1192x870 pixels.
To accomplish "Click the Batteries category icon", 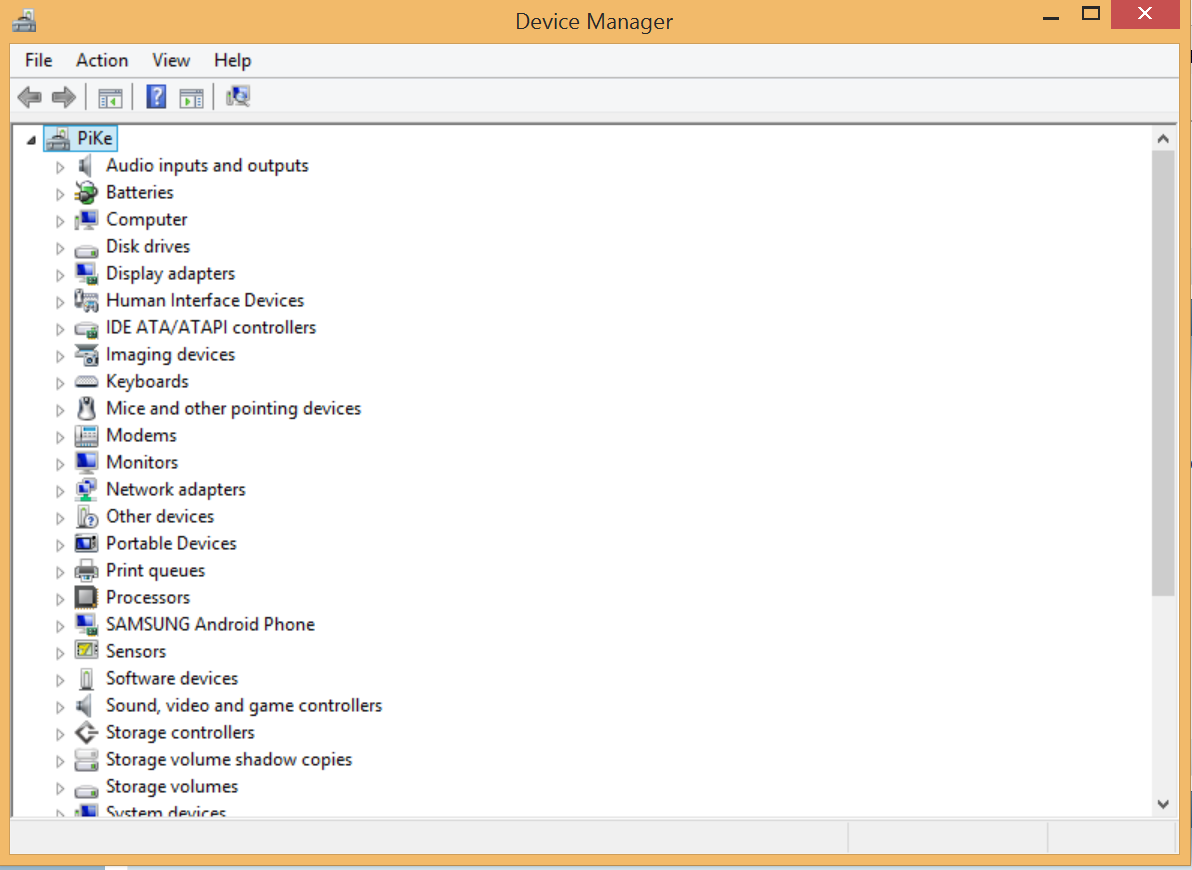I will tap(86, 193).
